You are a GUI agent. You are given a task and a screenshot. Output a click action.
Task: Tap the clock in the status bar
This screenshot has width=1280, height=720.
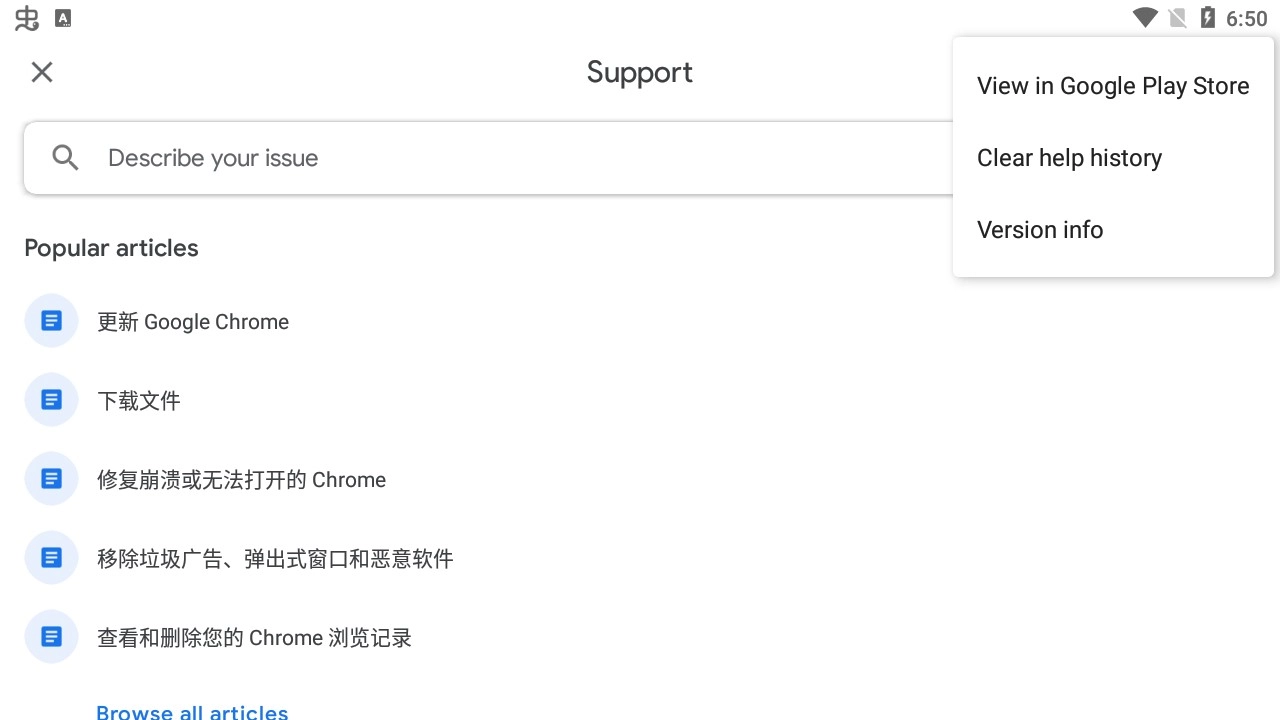[1246, 17]
